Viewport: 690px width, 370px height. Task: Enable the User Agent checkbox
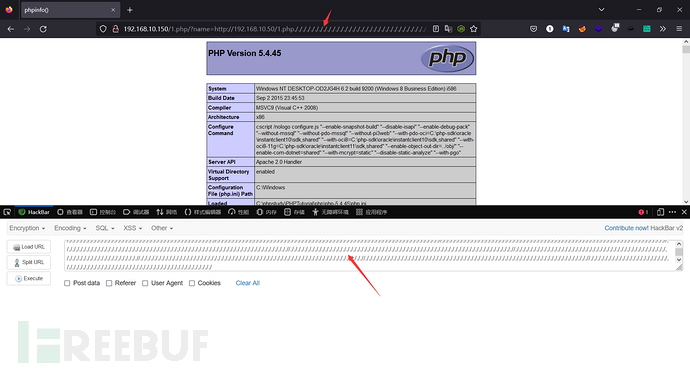tap(145, 283)
